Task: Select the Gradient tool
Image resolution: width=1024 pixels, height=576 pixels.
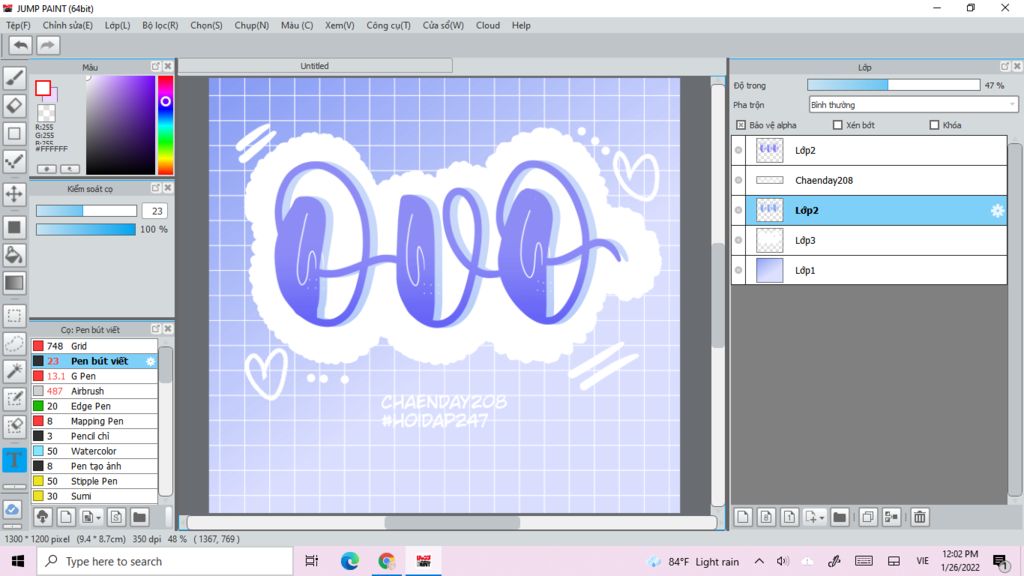Action: click(x=14, y=283)
